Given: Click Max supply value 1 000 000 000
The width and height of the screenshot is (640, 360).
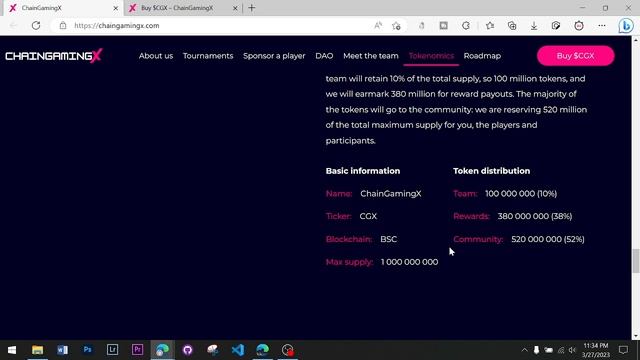Looking at the screenshot, I should (x=409, y=262).
